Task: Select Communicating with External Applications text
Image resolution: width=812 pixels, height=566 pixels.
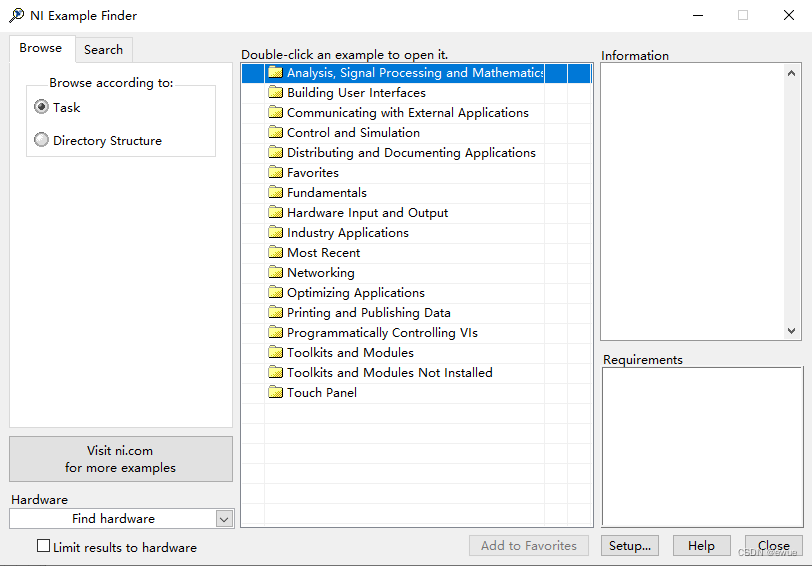Action: (x=408, y=113)
